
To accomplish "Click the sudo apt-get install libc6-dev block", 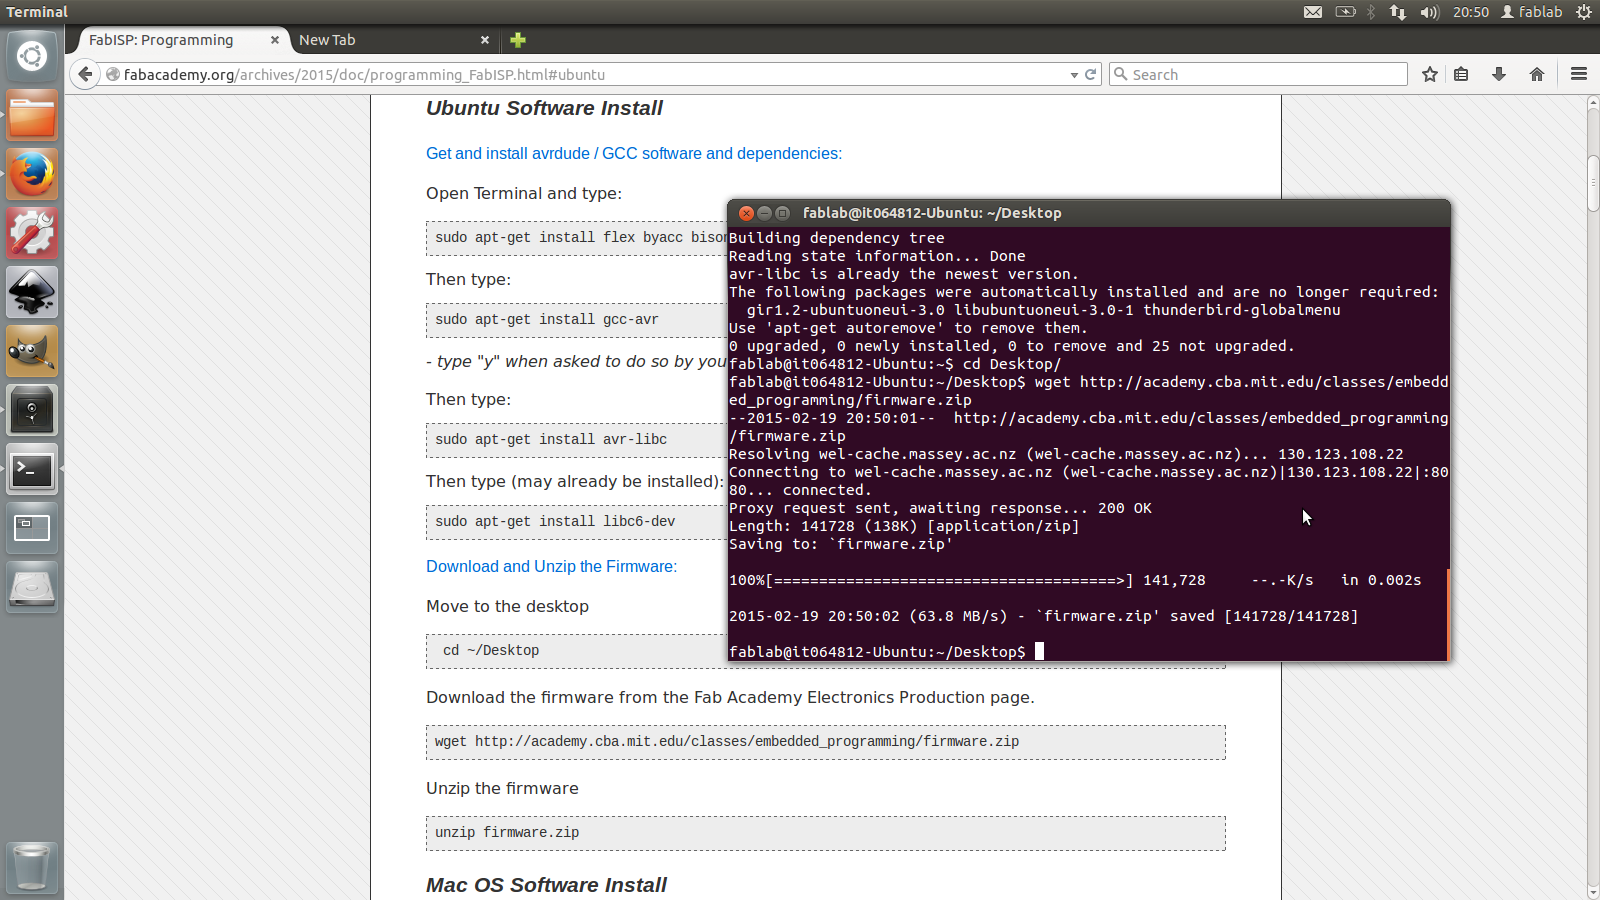I will pyautogui.click(x=577, y=522).
